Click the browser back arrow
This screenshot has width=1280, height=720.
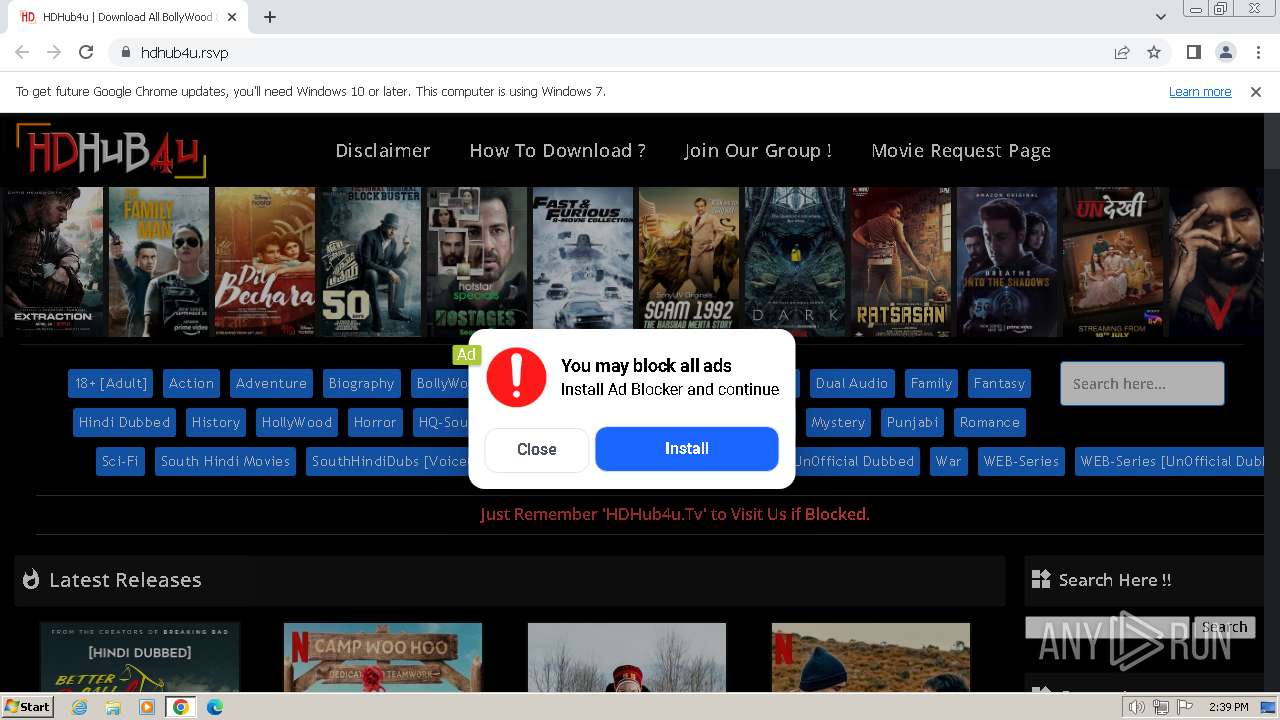tap(22, 52)
